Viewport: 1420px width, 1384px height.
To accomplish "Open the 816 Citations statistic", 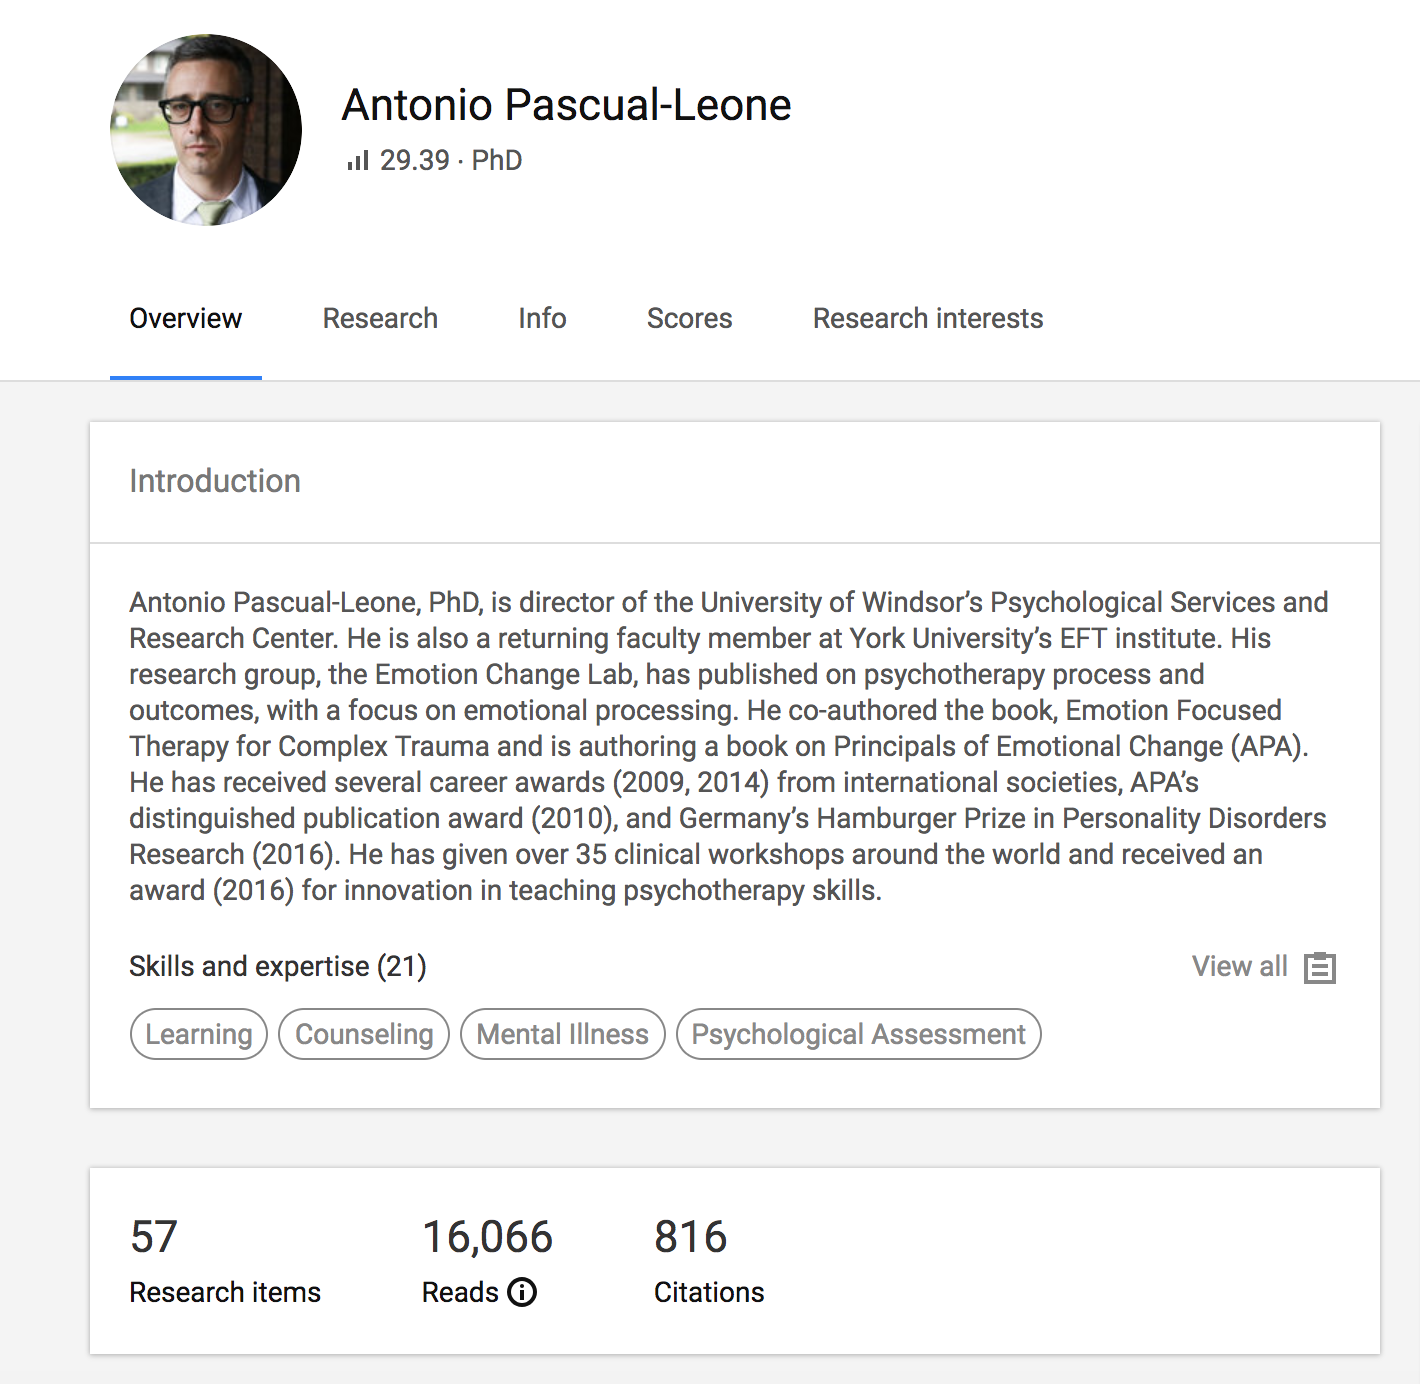I will [x=690, y=1237].
